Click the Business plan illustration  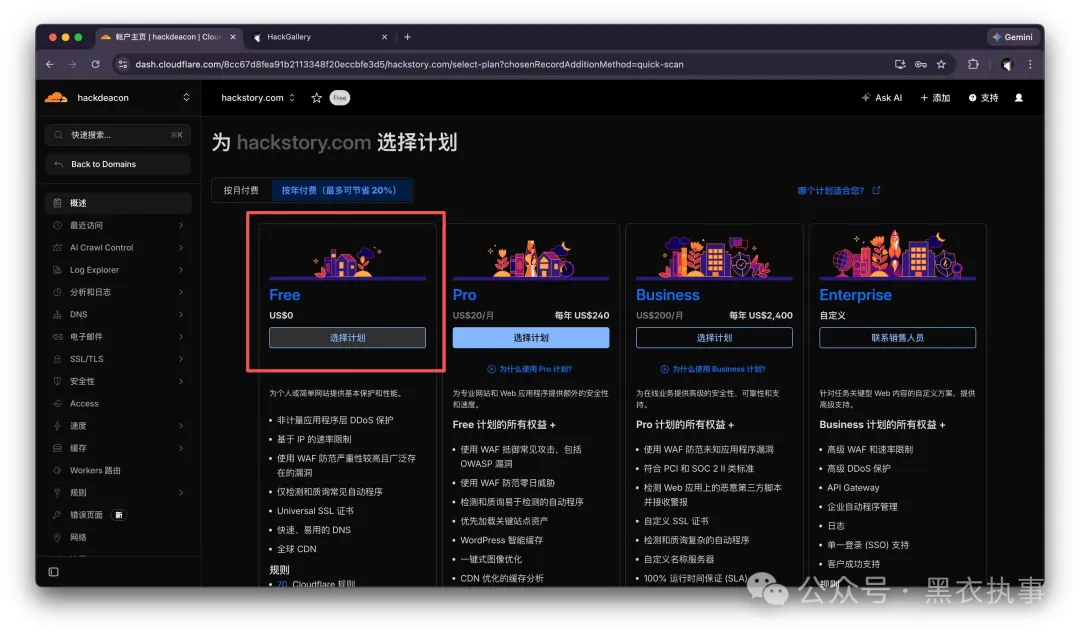(714, 256)
